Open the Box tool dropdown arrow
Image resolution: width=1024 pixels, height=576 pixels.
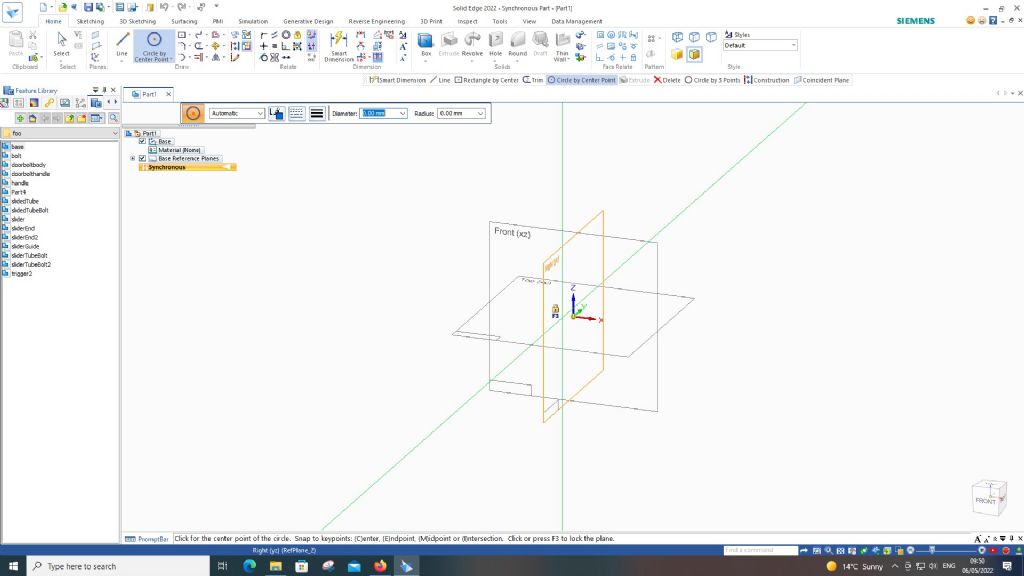pyautogui.click(x=426, y=61)
